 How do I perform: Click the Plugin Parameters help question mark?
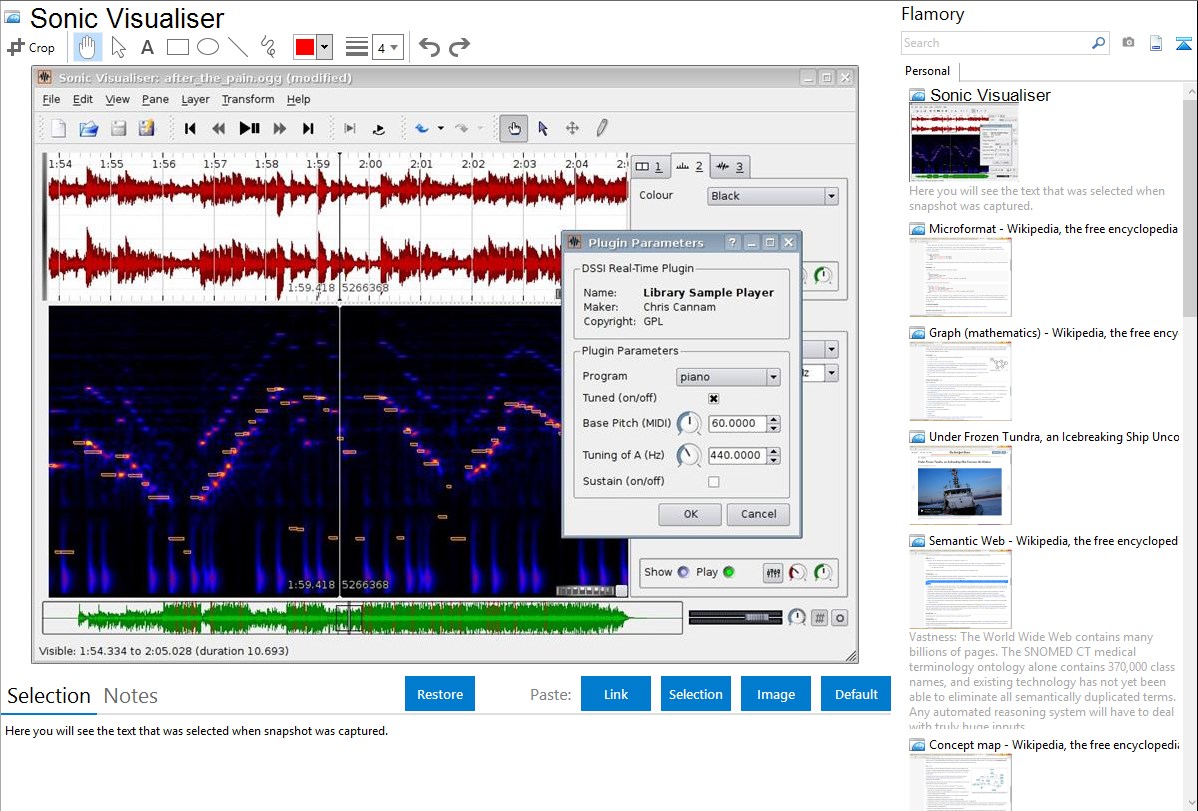point(732,242)
